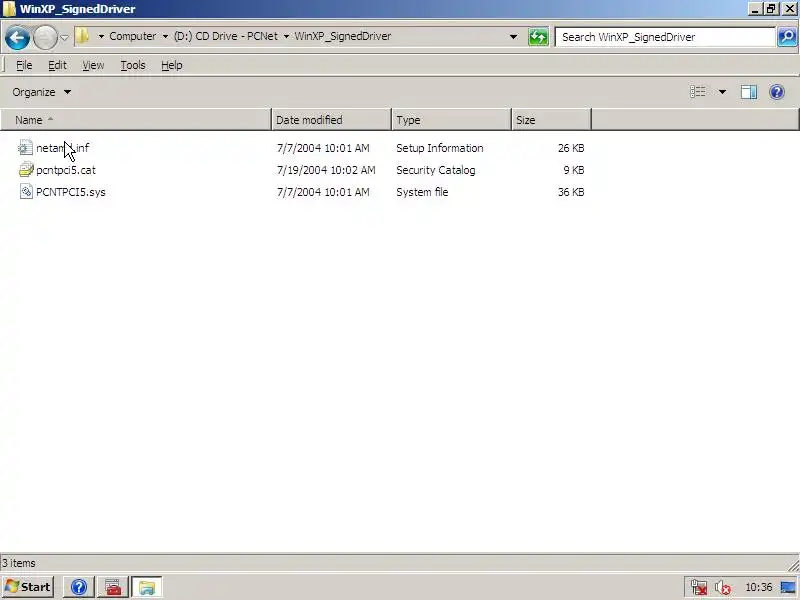Change view using the Views icon
Viewport: 800px width, 600px height.
[x=698, y=92]
